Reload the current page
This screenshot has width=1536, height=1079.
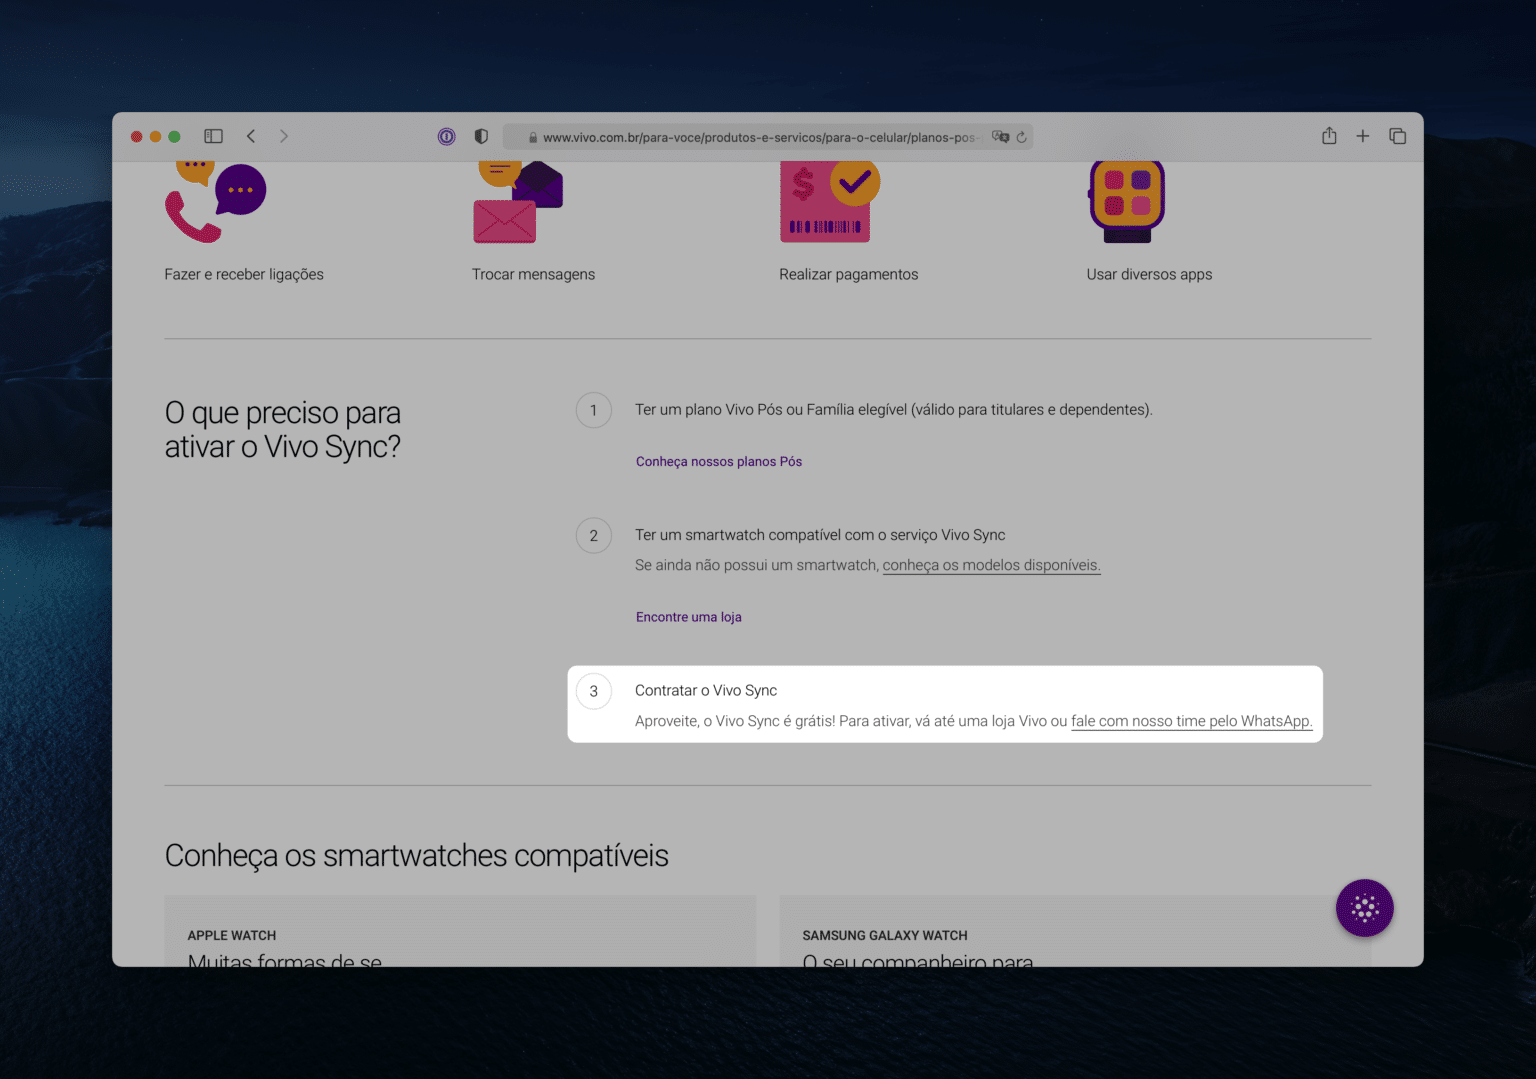coord(1021,137)
